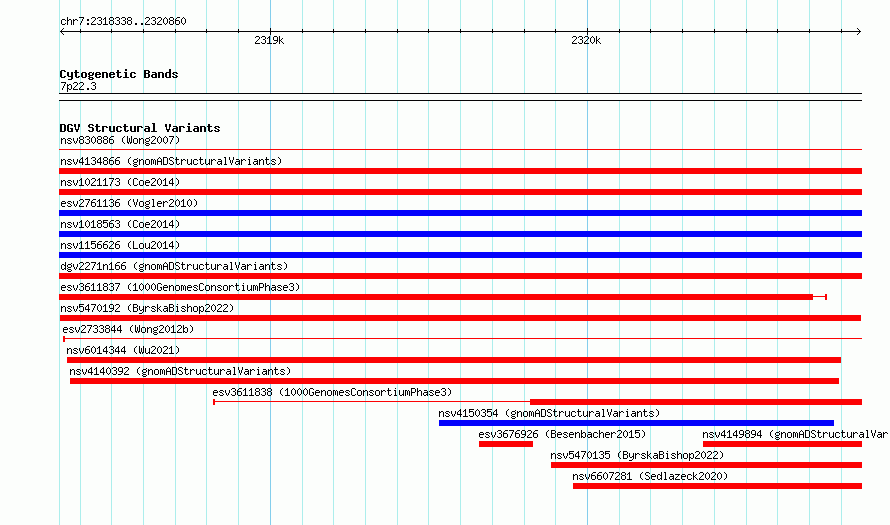The height and width of the screenshot is (525, 890).
Task: Click the esv3611838 thick red segment
Action: point(696,402)
